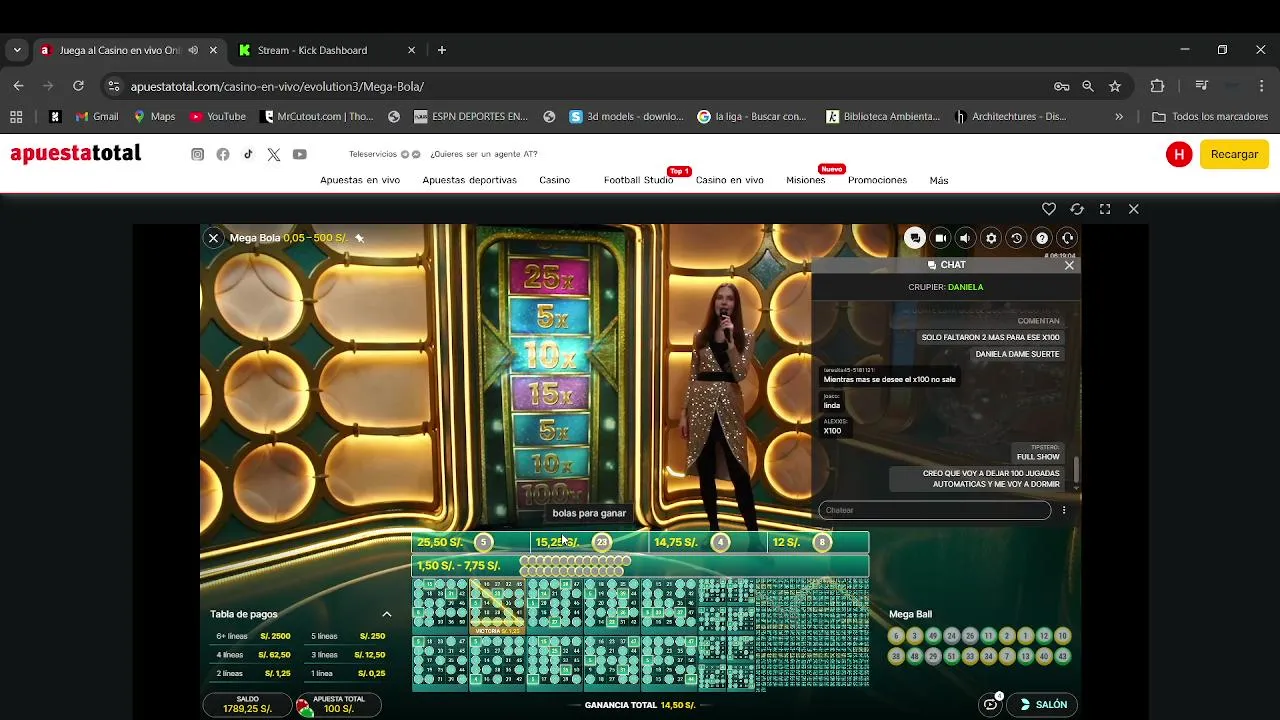Expand hidden bookmarks chevron

1119,116
